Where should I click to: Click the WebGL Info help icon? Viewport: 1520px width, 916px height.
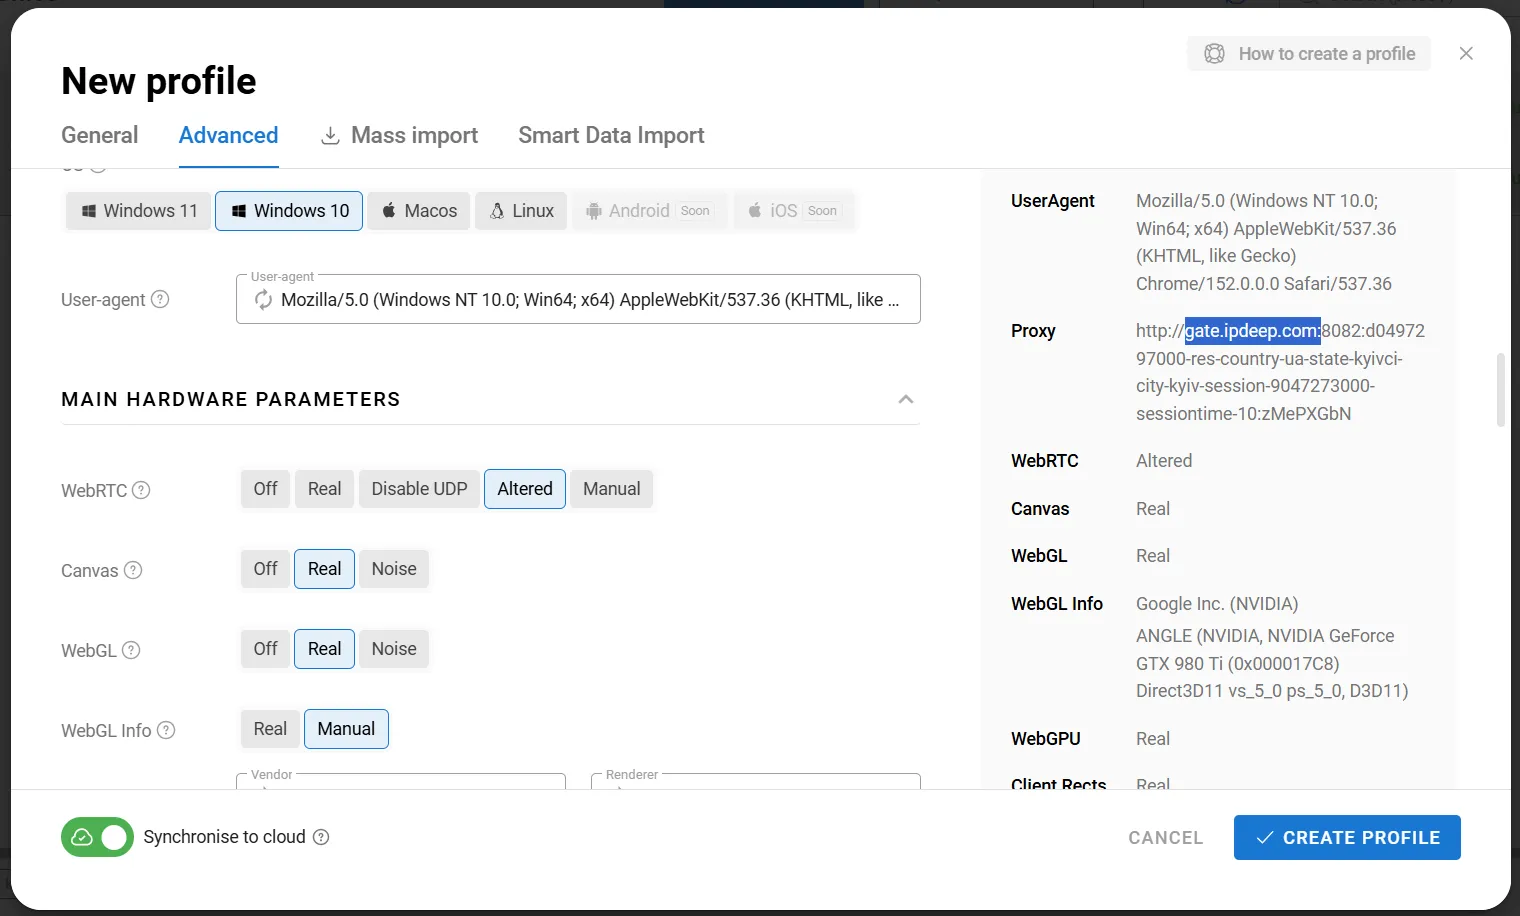point(166,730)
